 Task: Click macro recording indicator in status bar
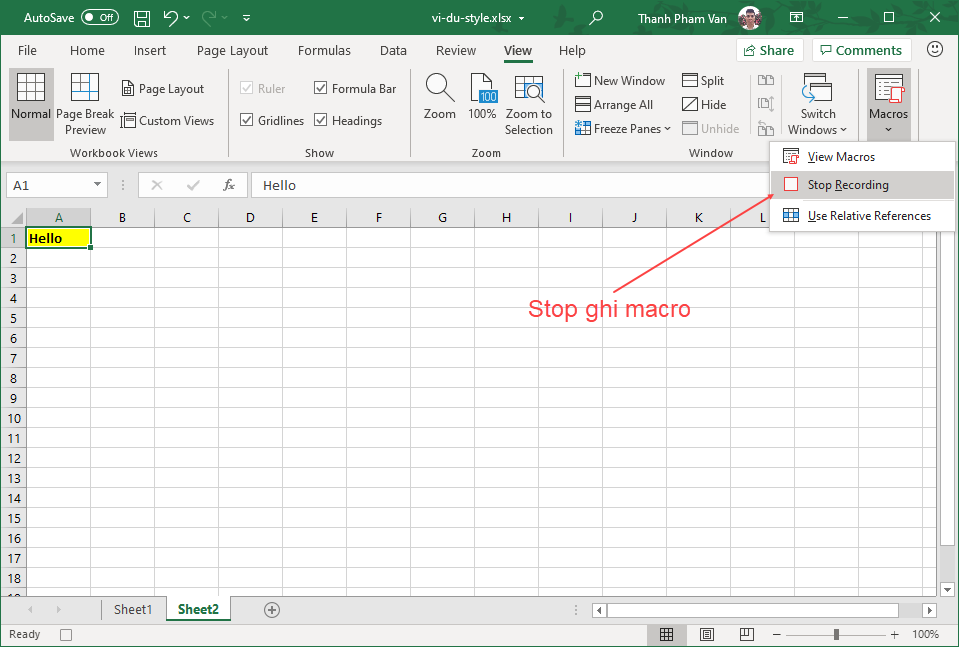click(66, 635)
